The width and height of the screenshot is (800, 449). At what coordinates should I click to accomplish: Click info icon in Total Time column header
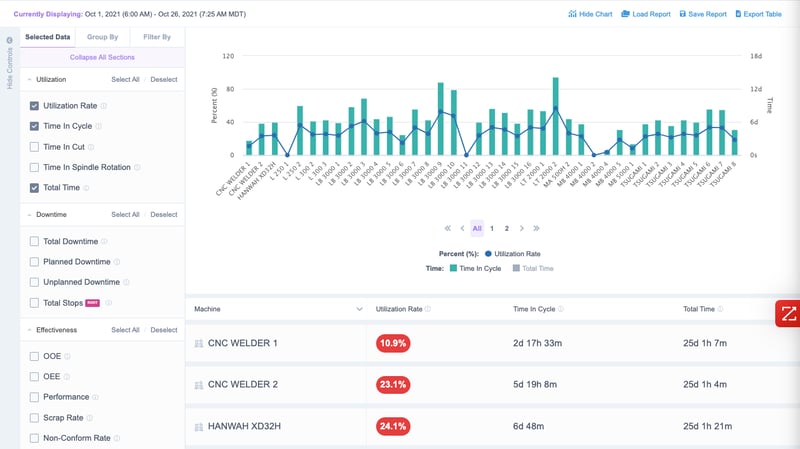(720, 309)
